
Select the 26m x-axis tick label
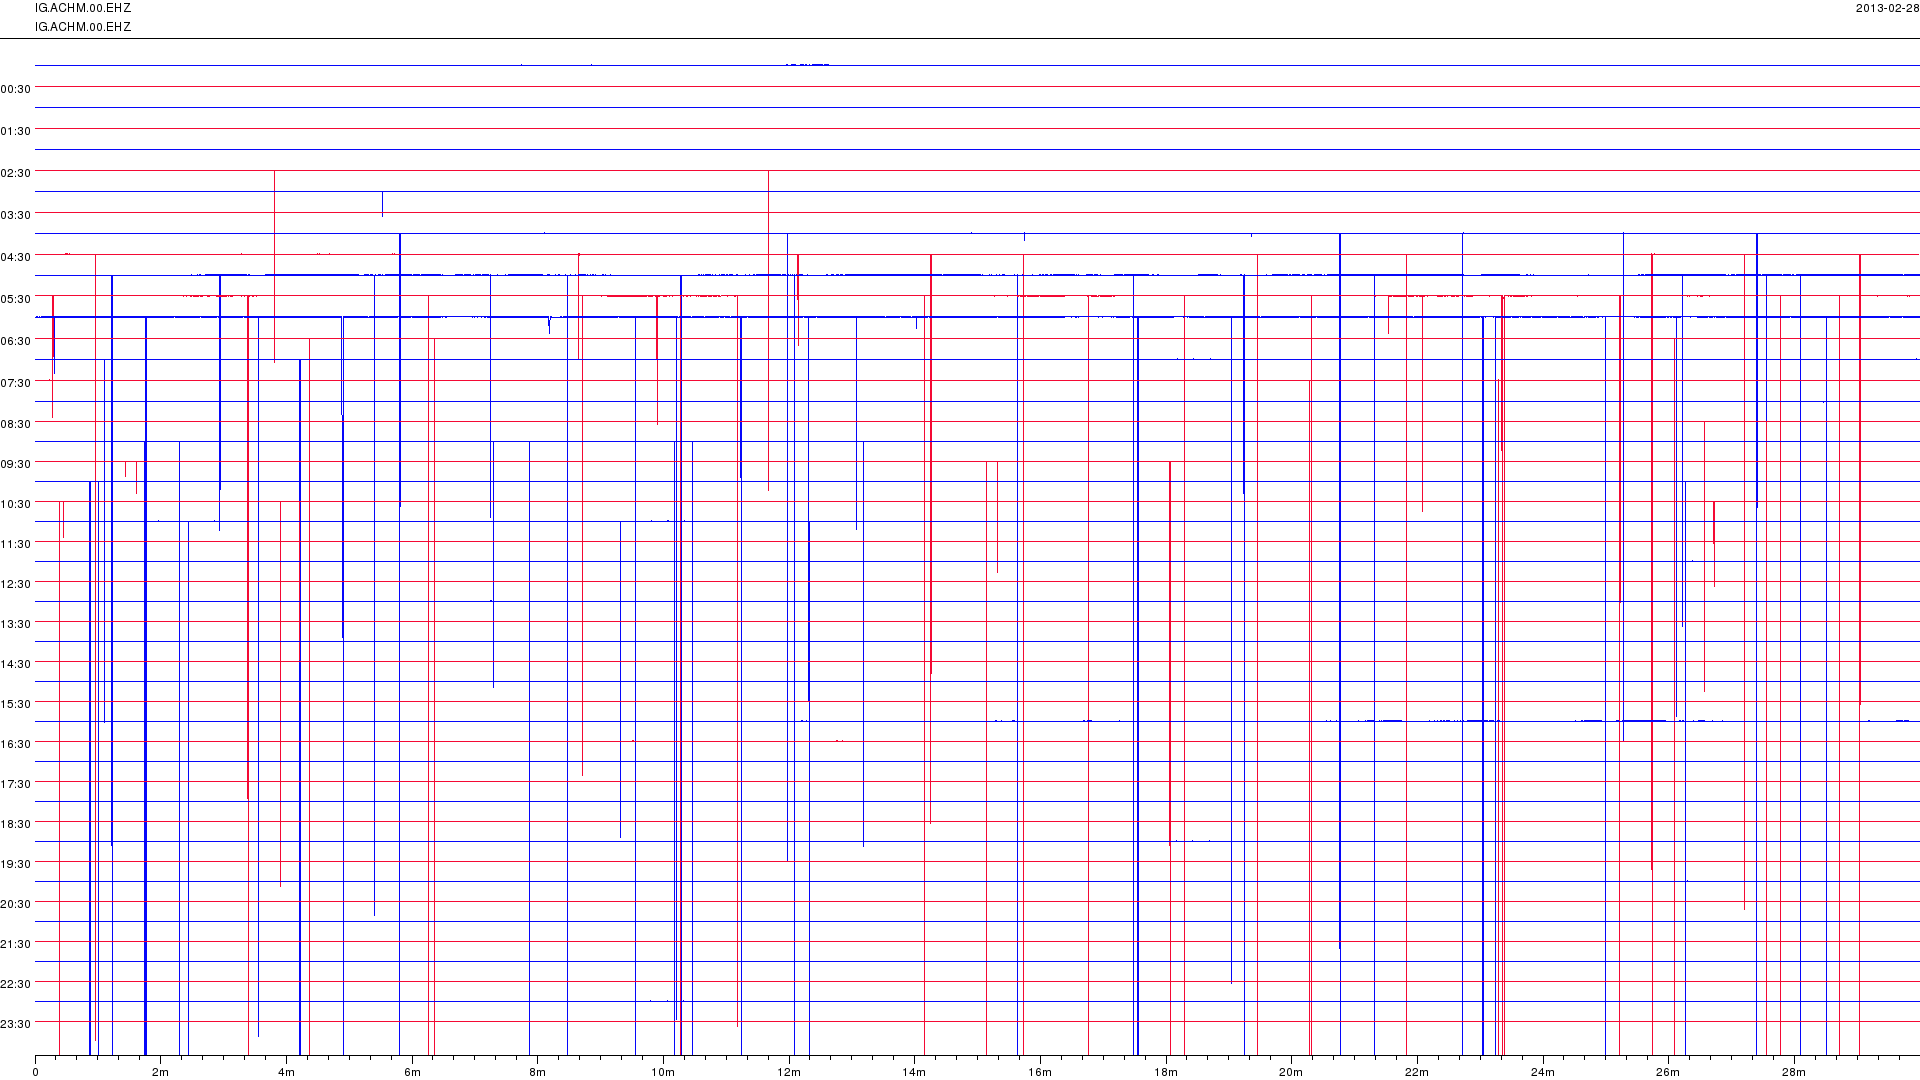(x=1668, y=1073)
